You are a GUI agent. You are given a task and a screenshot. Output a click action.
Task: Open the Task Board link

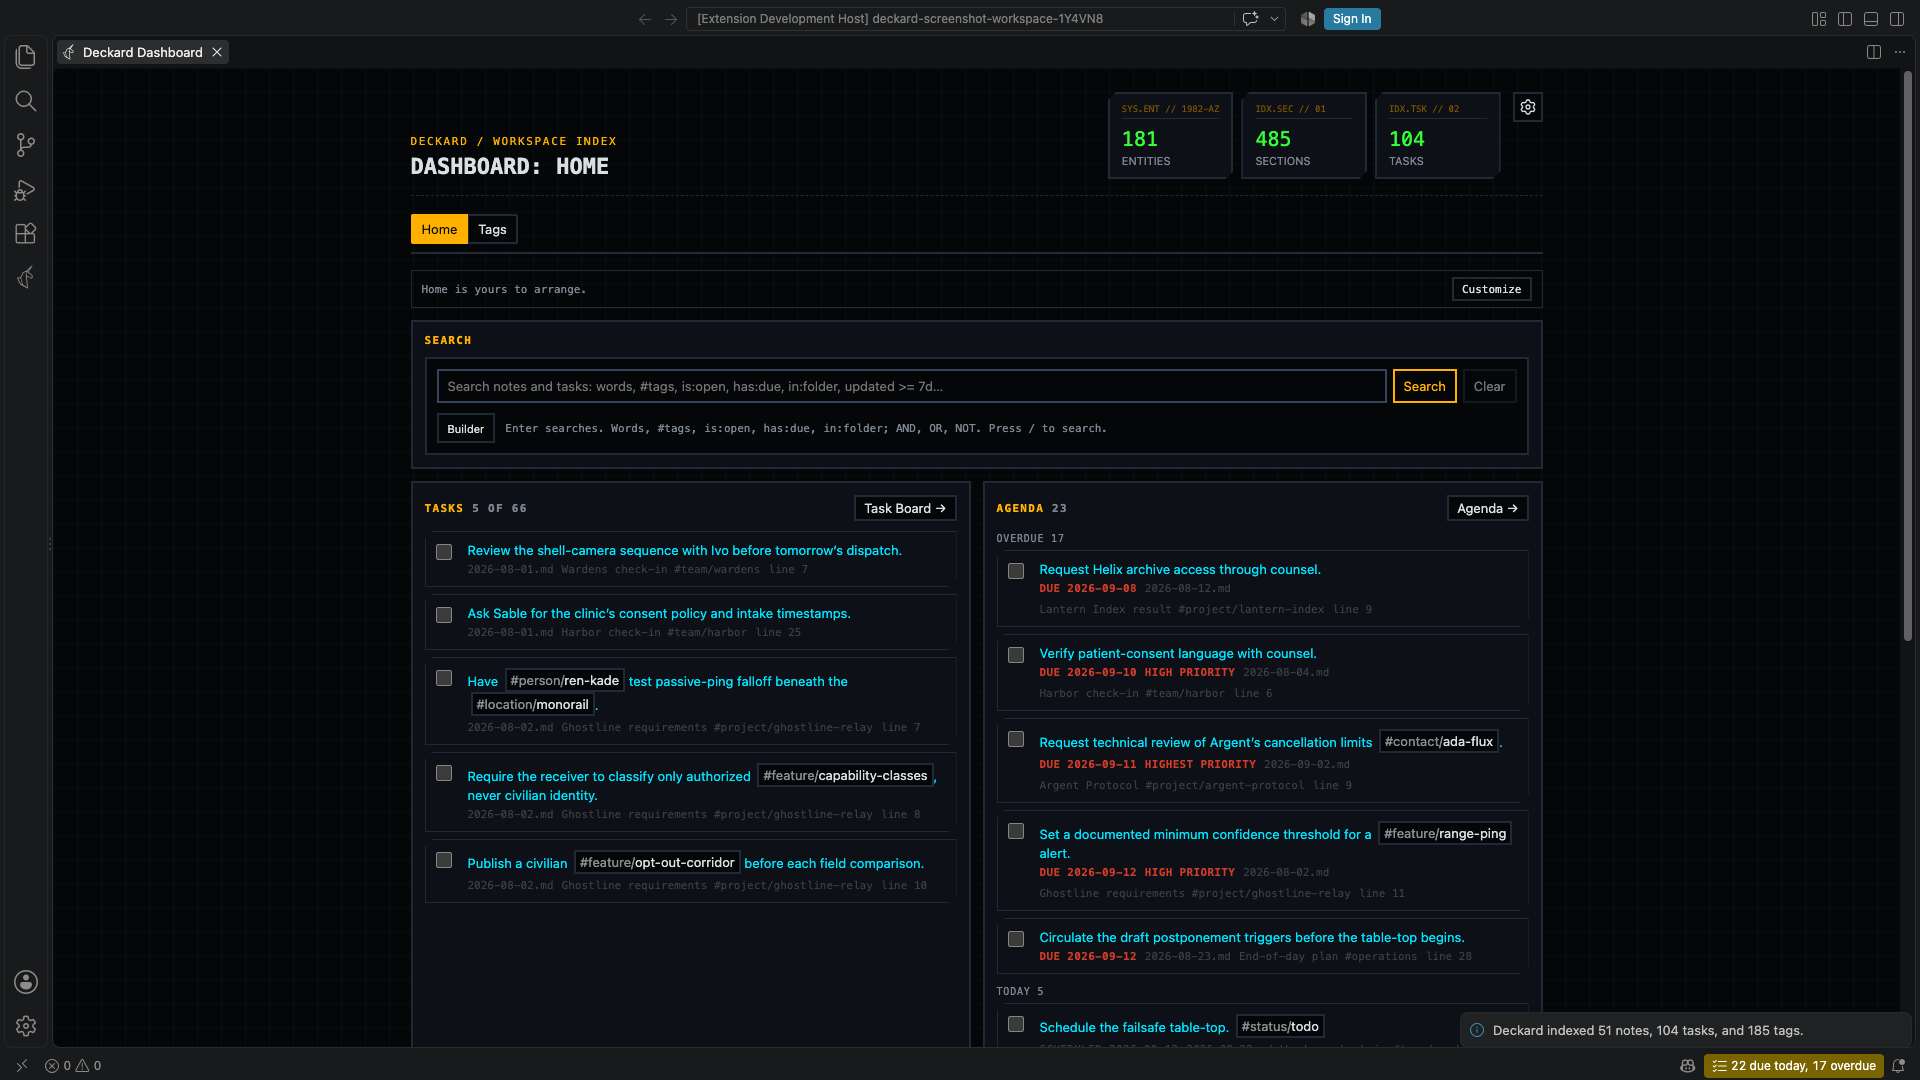point(905,508)
